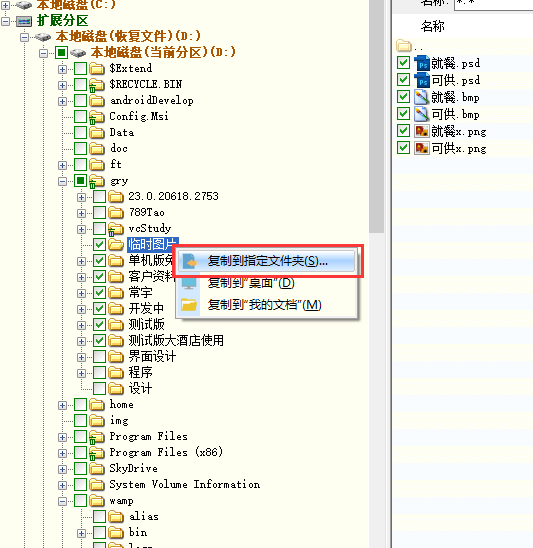Click the image icon of 可供x.png
This screenshot has height=548, width=533.
tap(422, 148)
